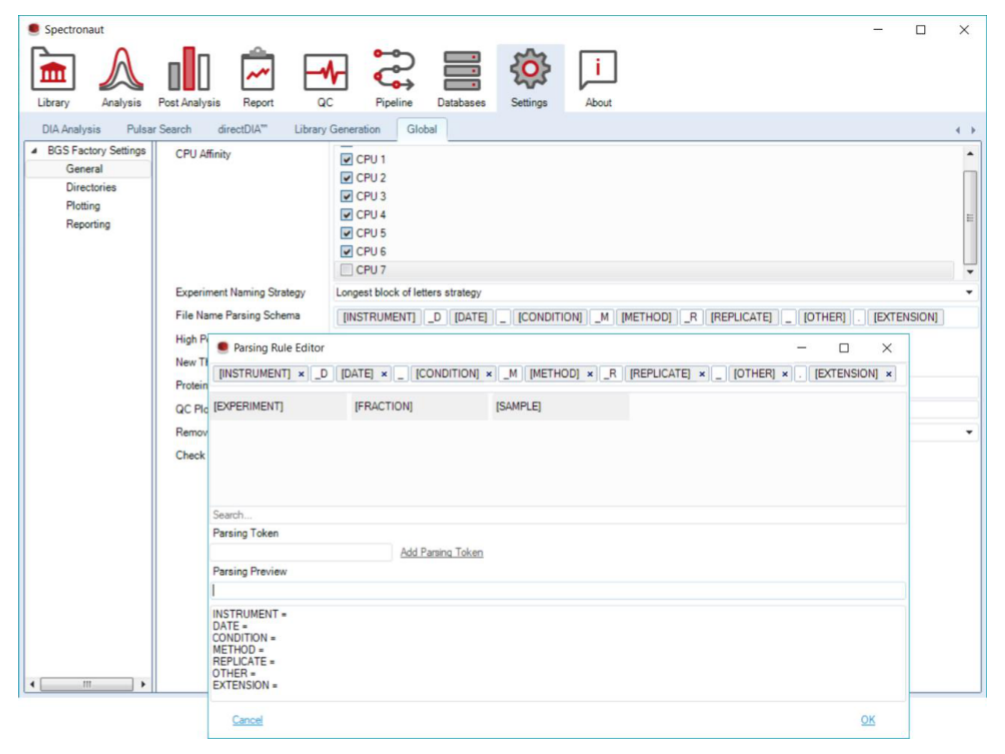Select Plotting in the settings tree
Screen dimensions: 1005x754
[83, 206]
